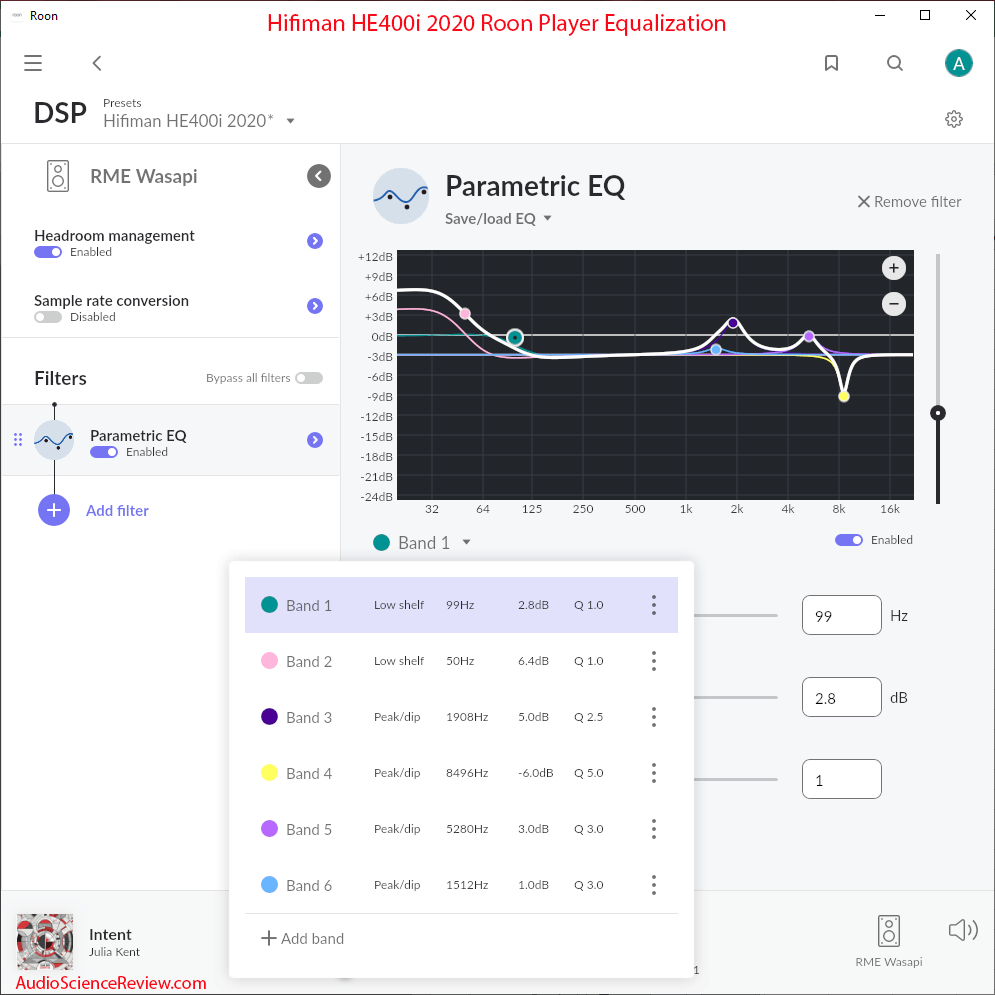
Task: Open the Save/load EQ dropdown
Action: click(498, 219)
